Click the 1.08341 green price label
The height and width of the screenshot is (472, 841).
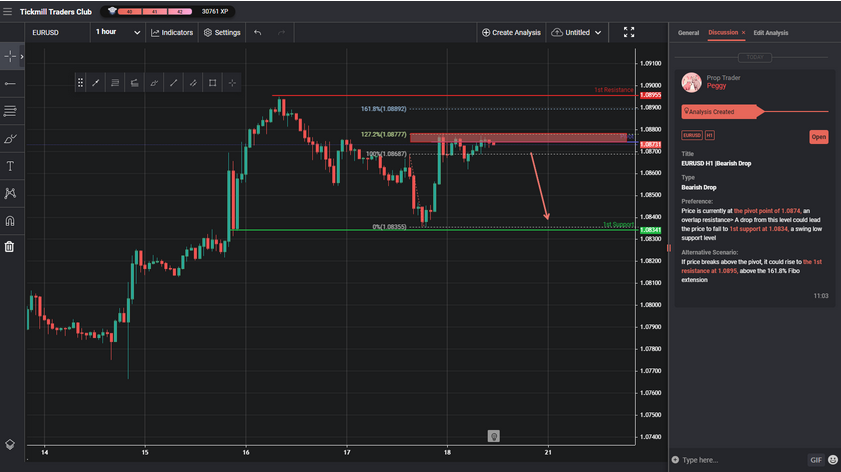coord(650,230)
